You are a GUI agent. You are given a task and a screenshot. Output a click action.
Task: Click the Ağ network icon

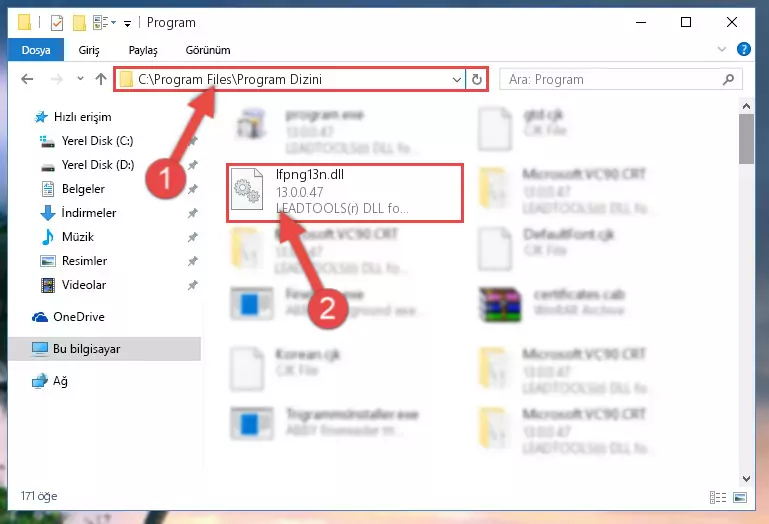pos(40,381)
